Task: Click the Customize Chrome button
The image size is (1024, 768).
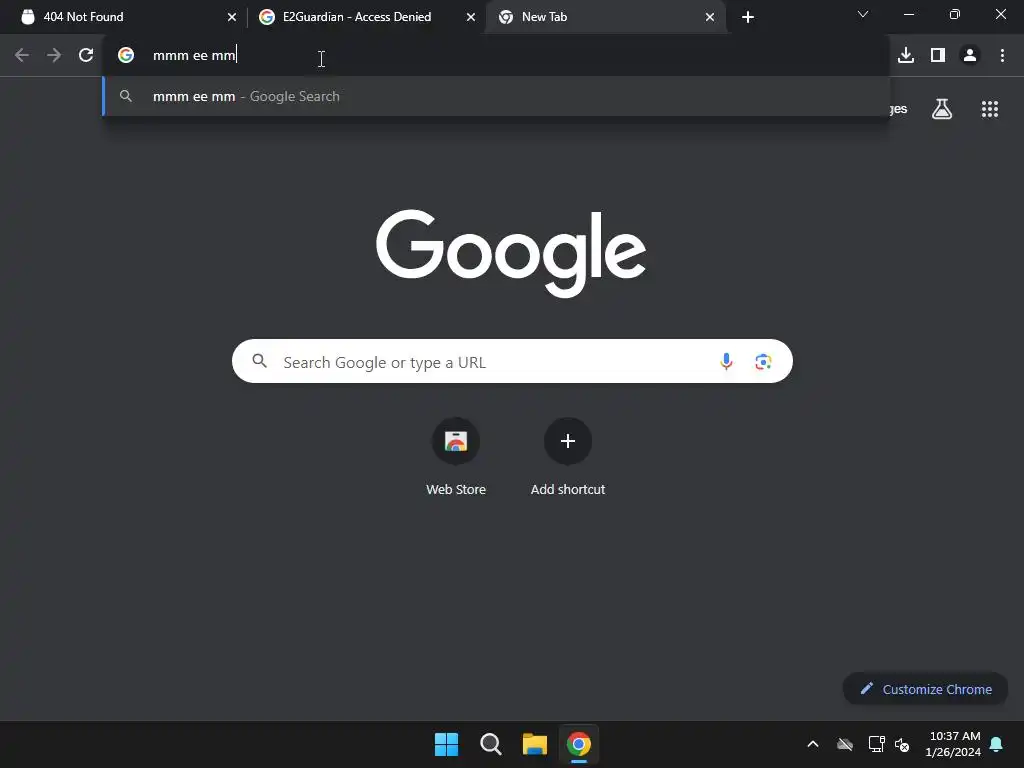Action: click(x=925, y=689)
